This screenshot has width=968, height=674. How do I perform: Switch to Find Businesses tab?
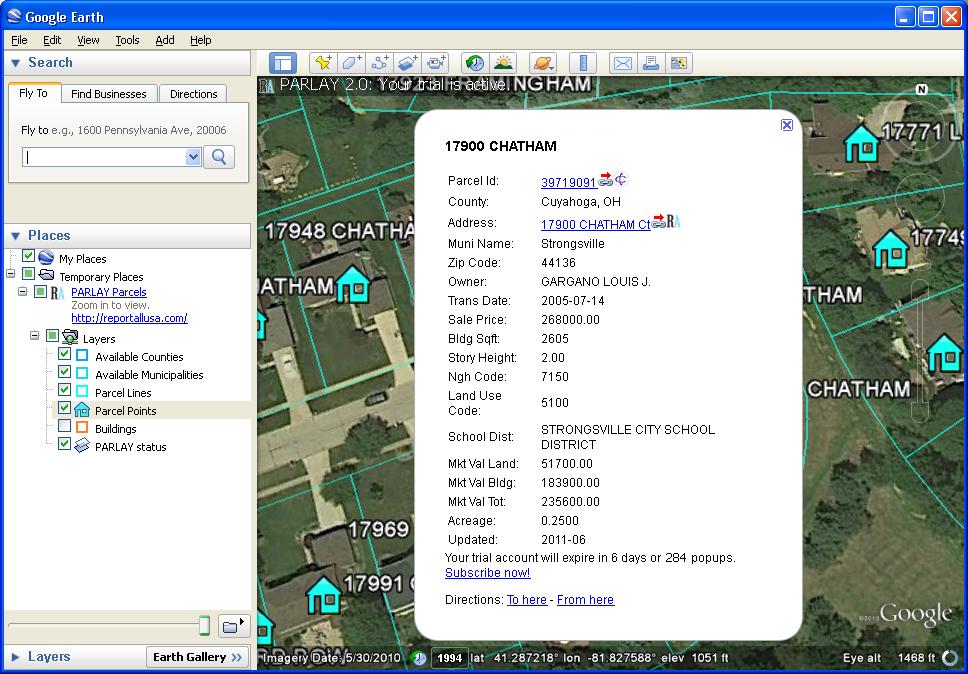[109, 94]
